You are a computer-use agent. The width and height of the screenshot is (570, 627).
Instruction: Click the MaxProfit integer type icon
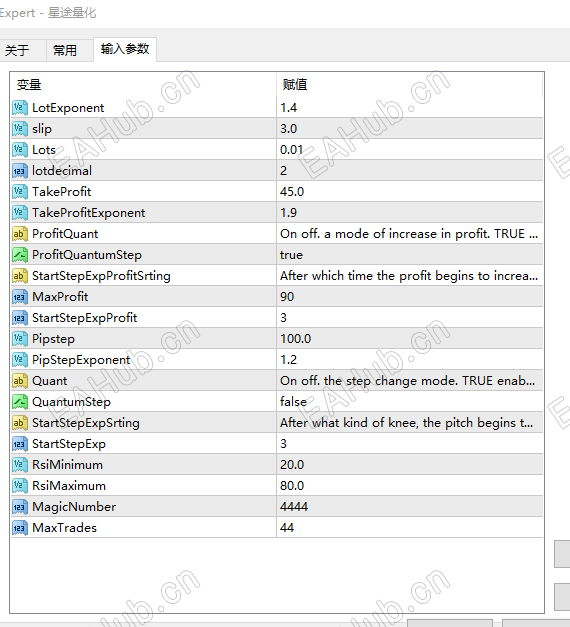(x=20, y=297)
